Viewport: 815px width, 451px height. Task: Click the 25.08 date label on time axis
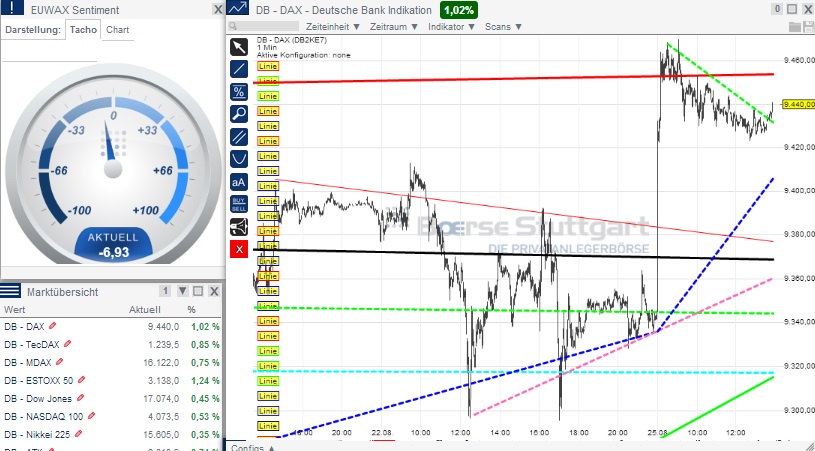(x=658, y=432)
